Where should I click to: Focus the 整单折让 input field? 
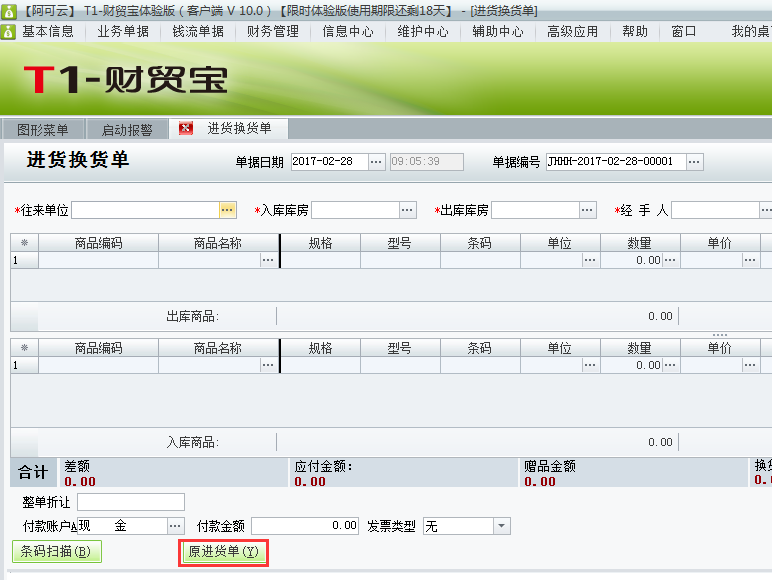pos(131,502)
